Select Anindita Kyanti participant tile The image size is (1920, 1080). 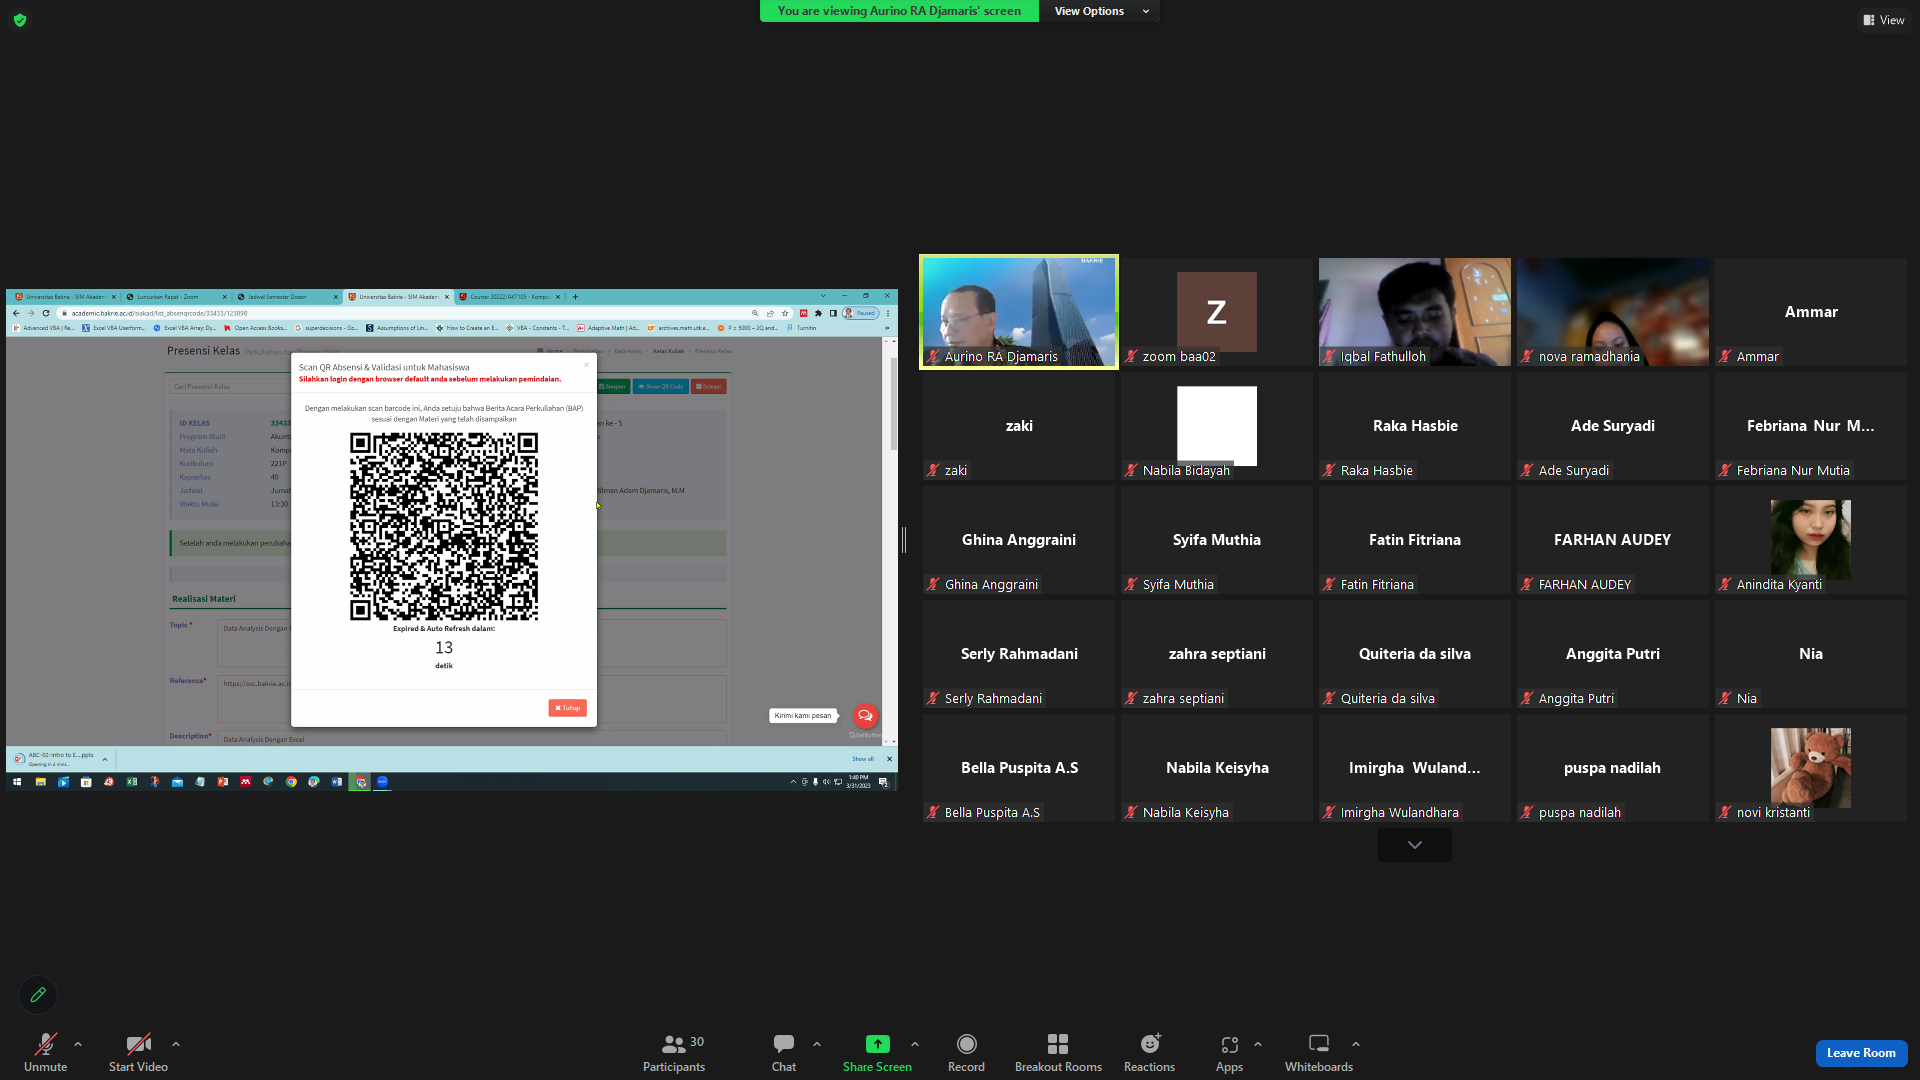tap(1811, 540)
